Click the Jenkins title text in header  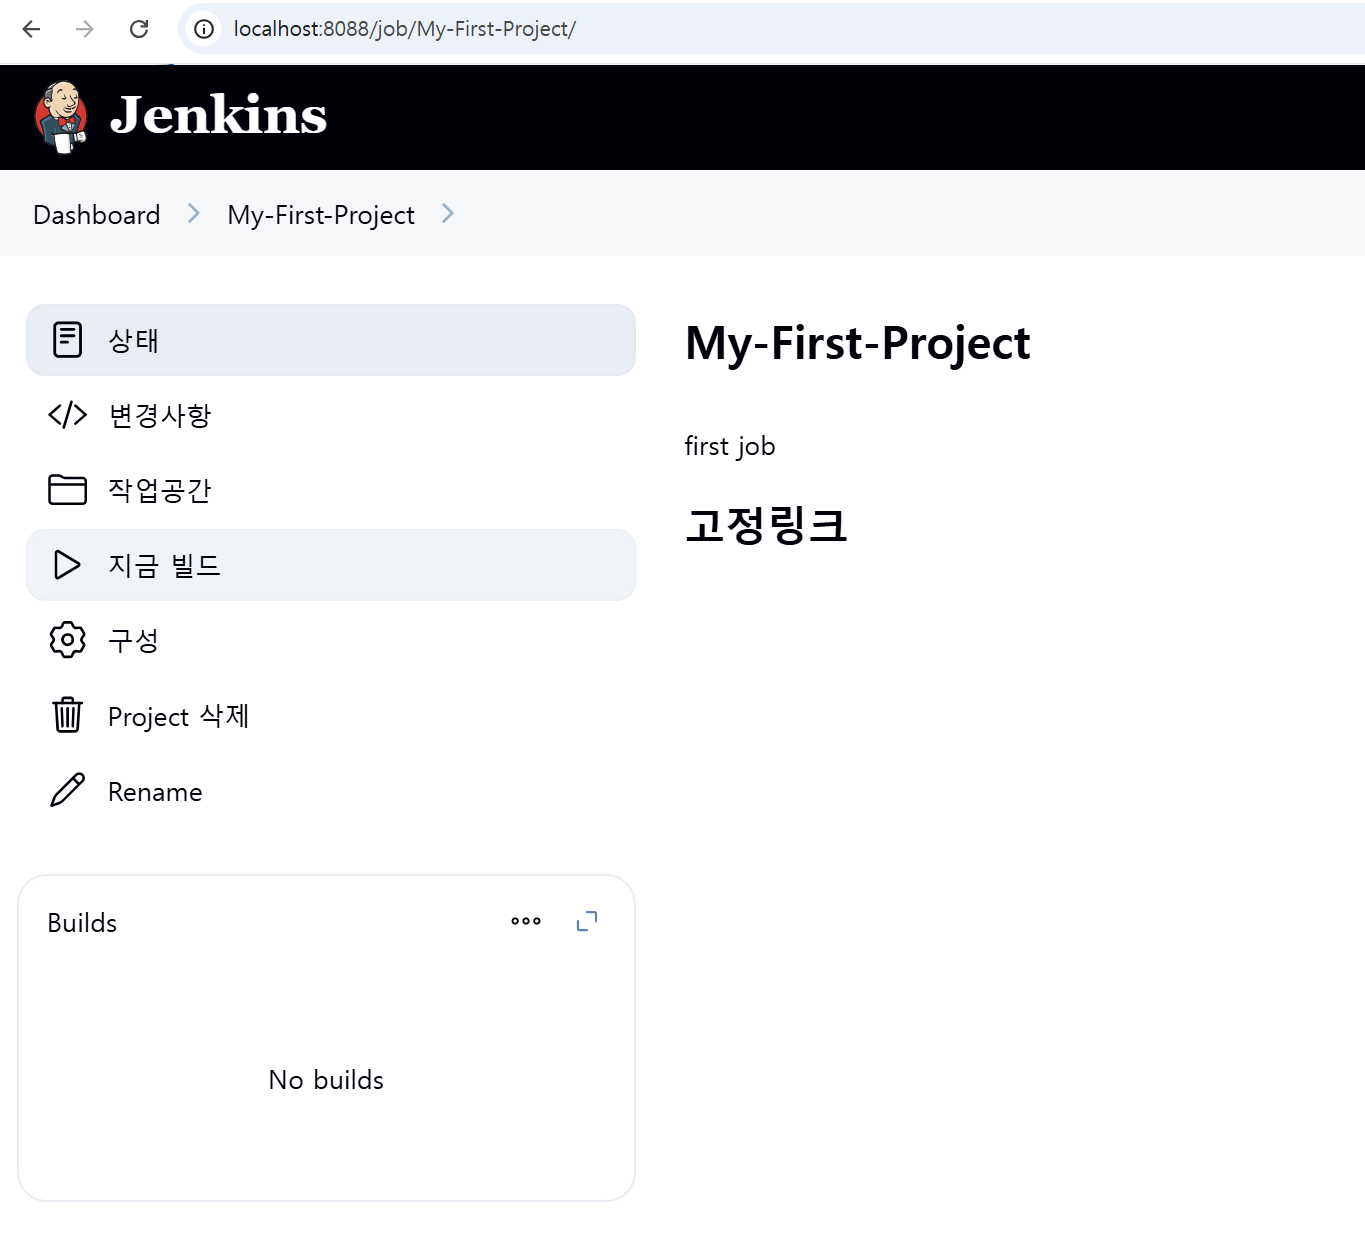(x=218, y=115)
